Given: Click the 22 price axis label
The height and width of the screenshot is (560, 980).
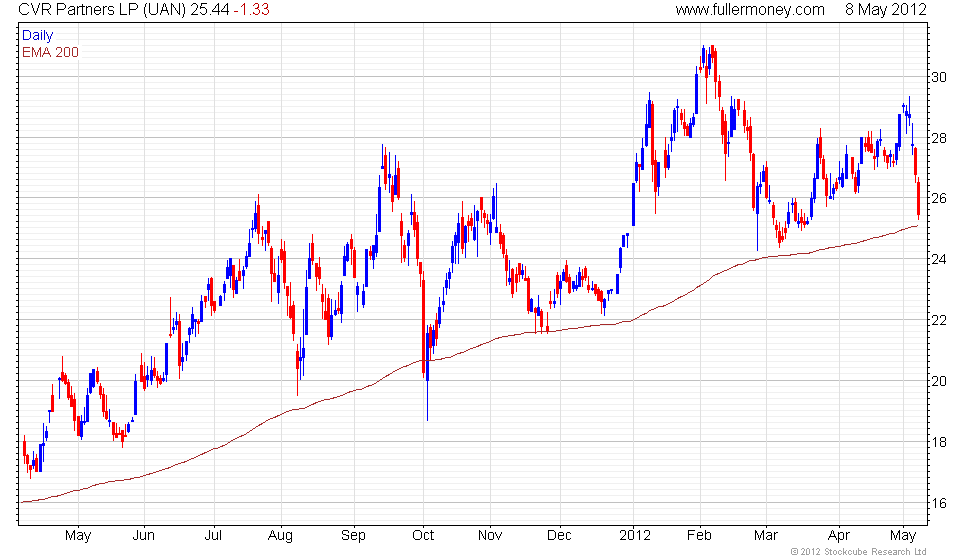Looking at the screenshot, I should [x=939, y=320].
